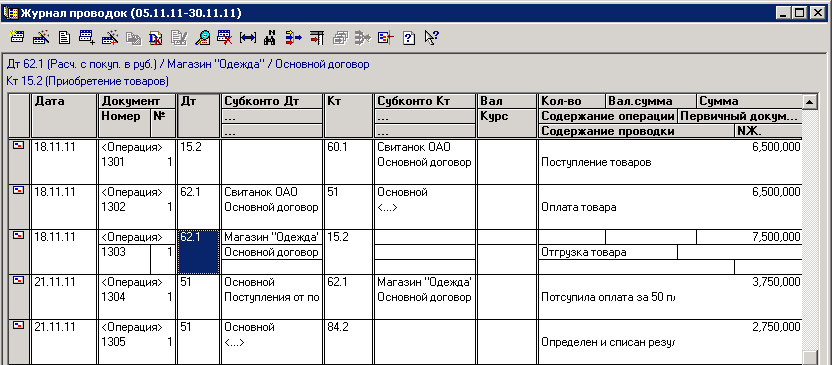The height and width of the screenshot is (365, 832).
Task: Click the Оплата товара description
Action: [579, 207]
